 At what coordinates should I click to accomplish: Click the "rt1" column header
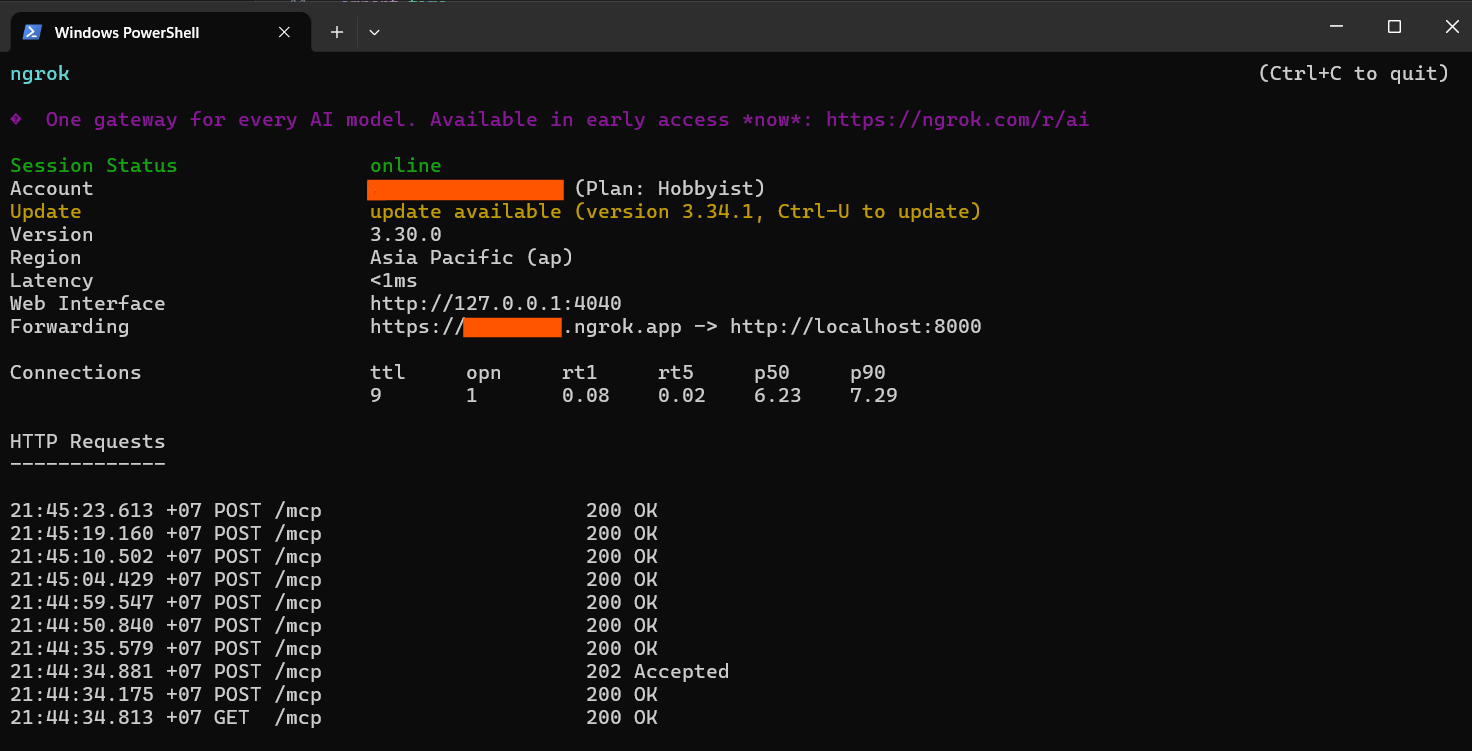(x=580, y=373)
